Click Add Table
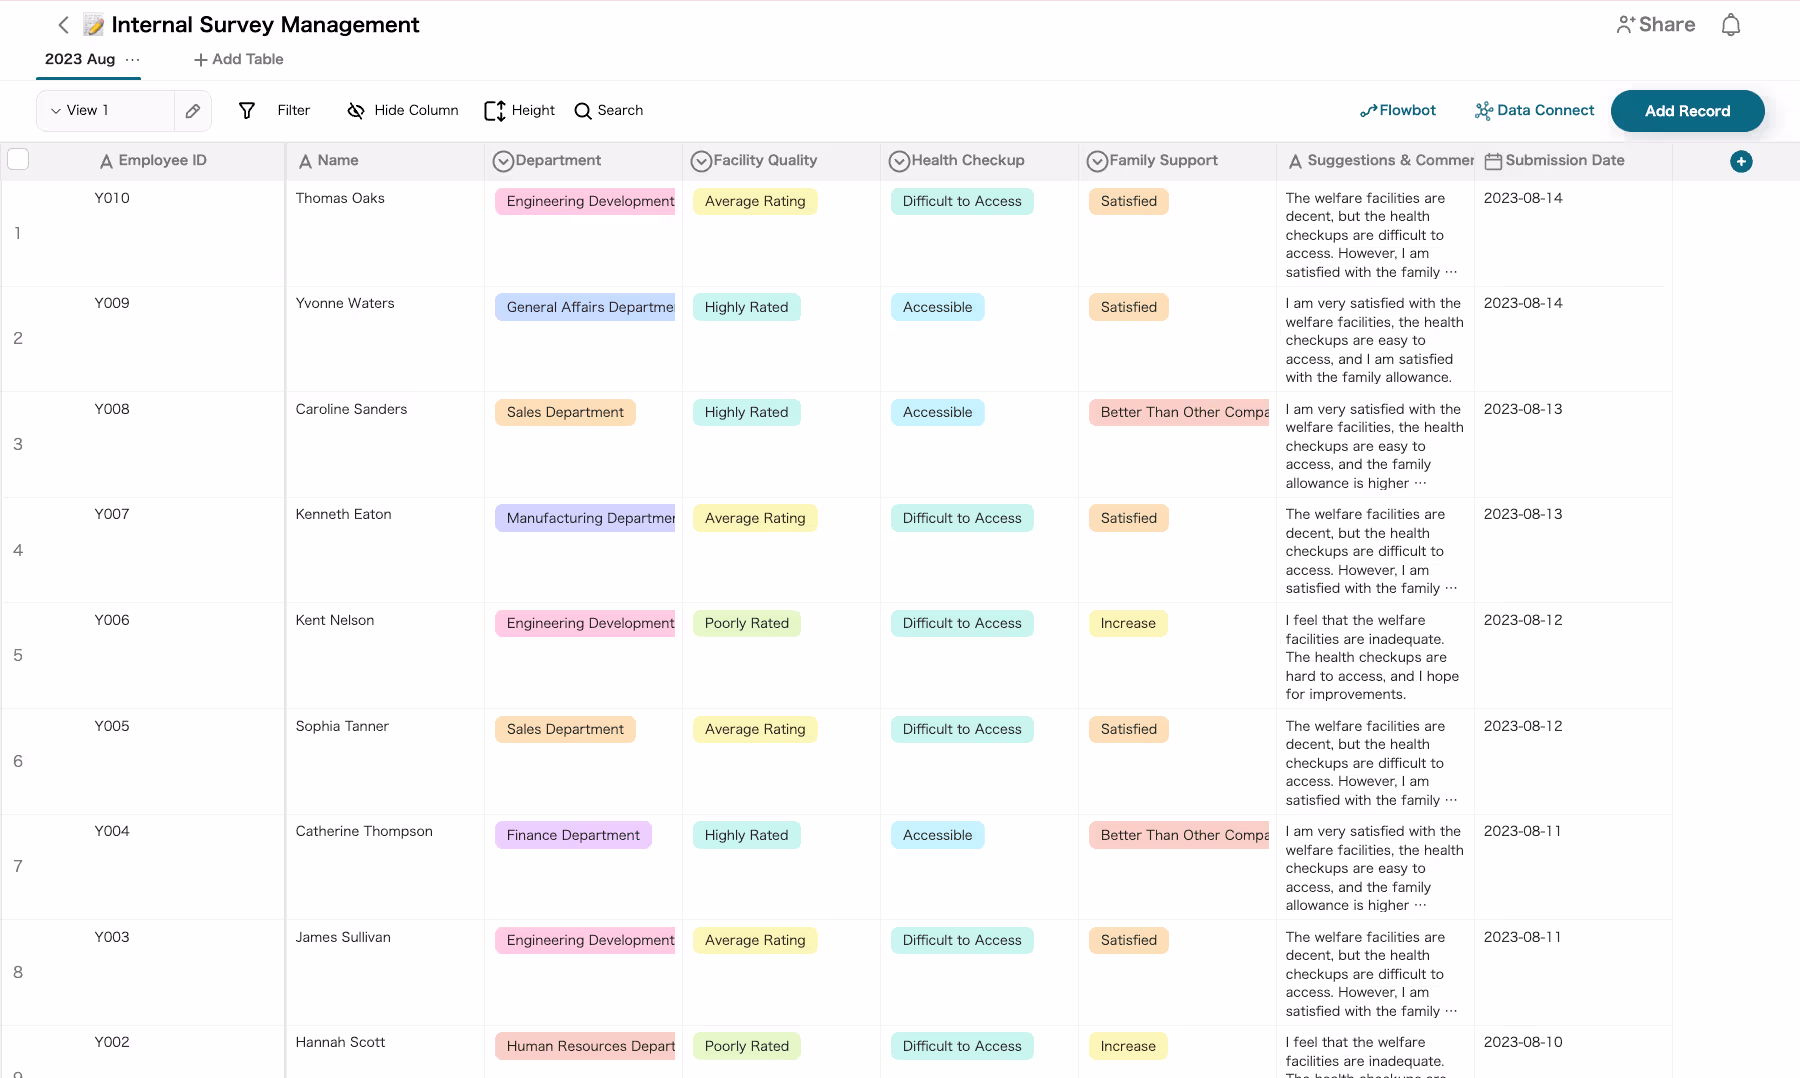 (239, 59)
